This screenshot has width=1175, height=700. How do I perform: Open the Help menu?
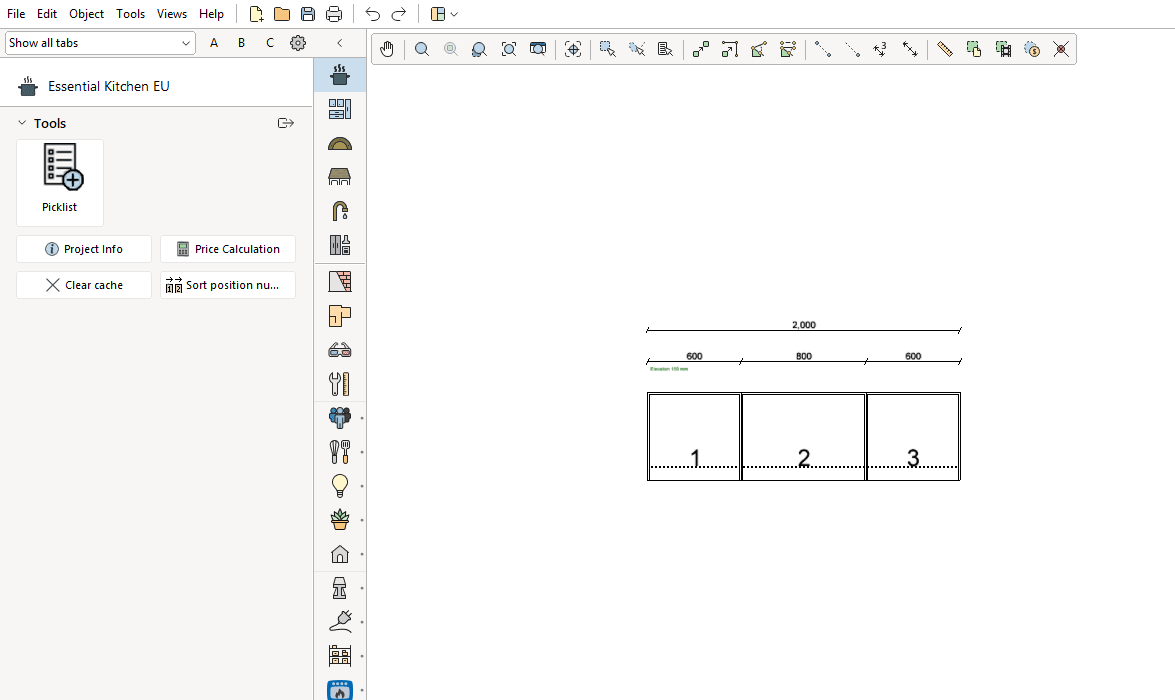211,13
